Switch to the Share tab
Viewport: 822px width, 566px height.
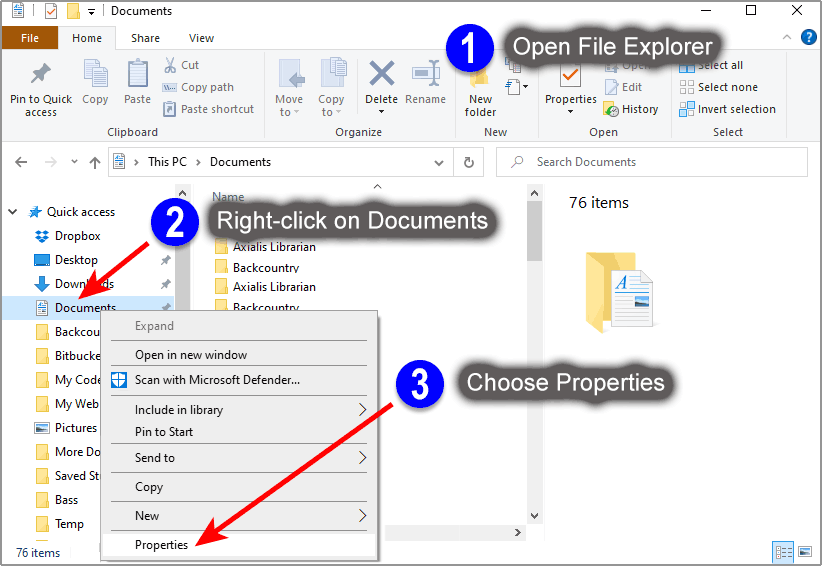[145, 38]
